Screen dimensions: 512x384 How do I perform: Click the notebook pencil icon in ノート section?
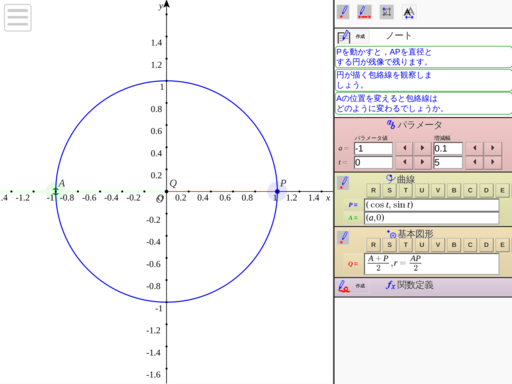pyautogui.click(x=343, y=36)
